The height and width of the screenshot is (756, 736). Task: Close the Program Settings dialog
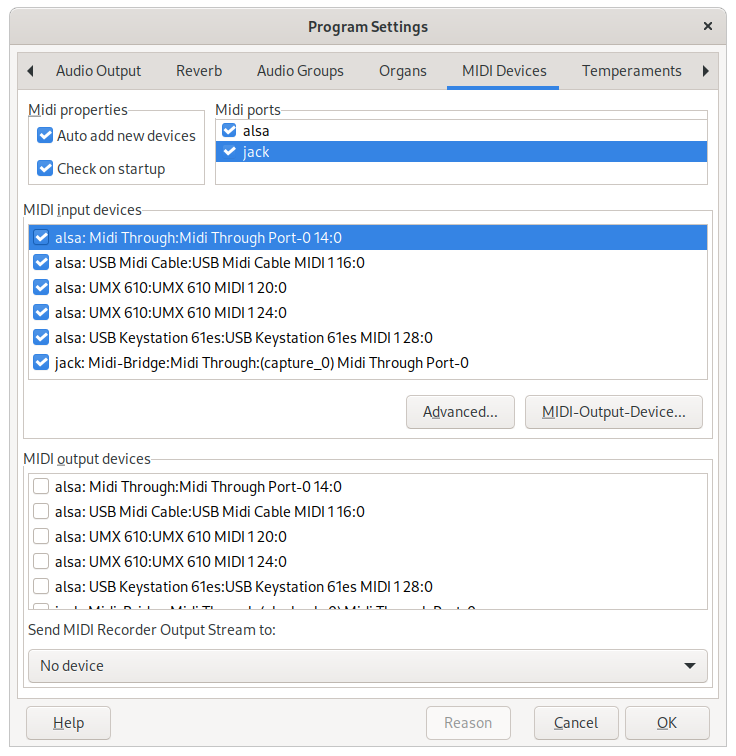point(707,26)
